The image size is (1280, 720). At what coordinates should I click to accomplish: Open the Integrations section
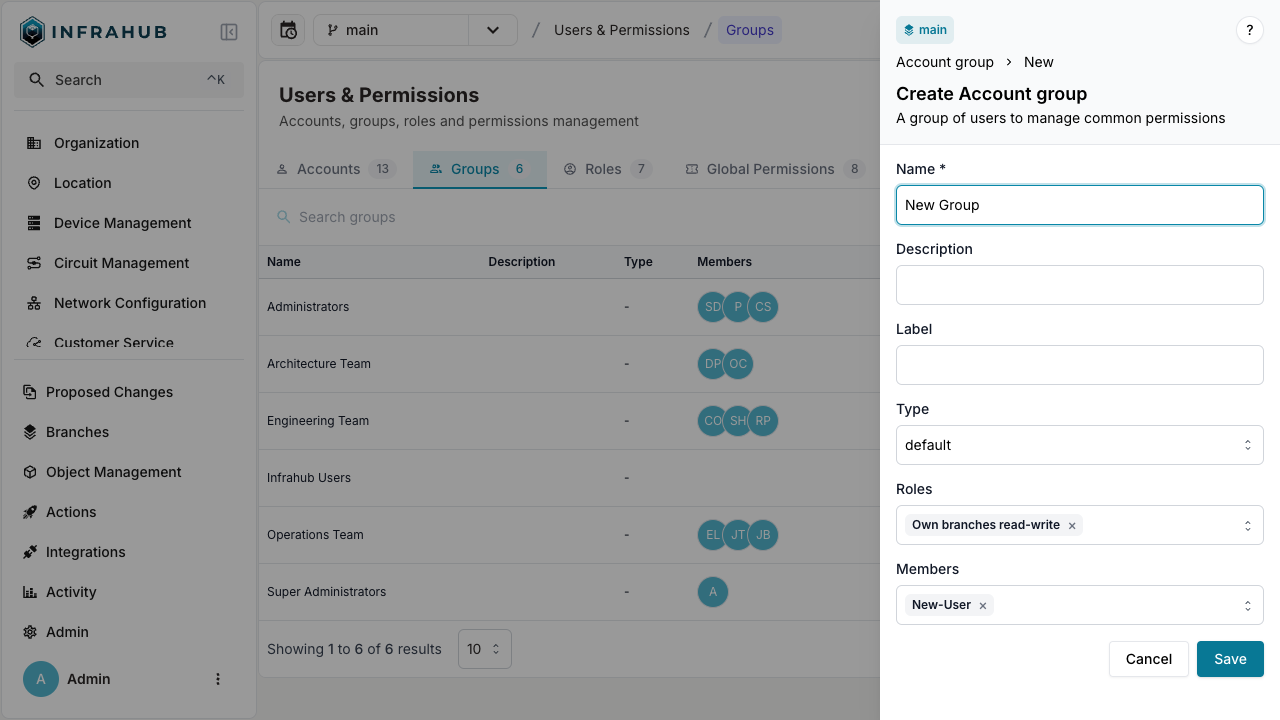click(x=85, y=552)
